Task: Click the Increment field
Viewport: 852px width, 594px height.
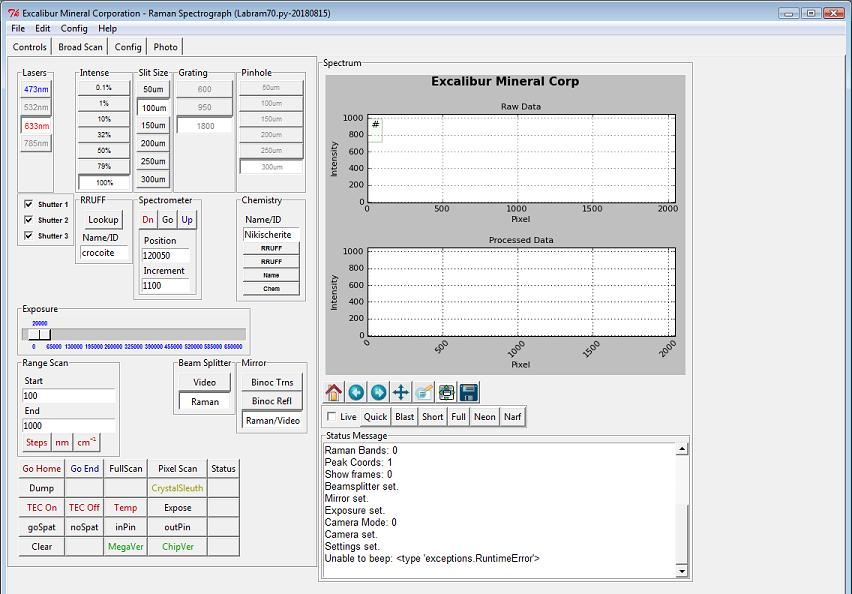Action: point(165,285)
